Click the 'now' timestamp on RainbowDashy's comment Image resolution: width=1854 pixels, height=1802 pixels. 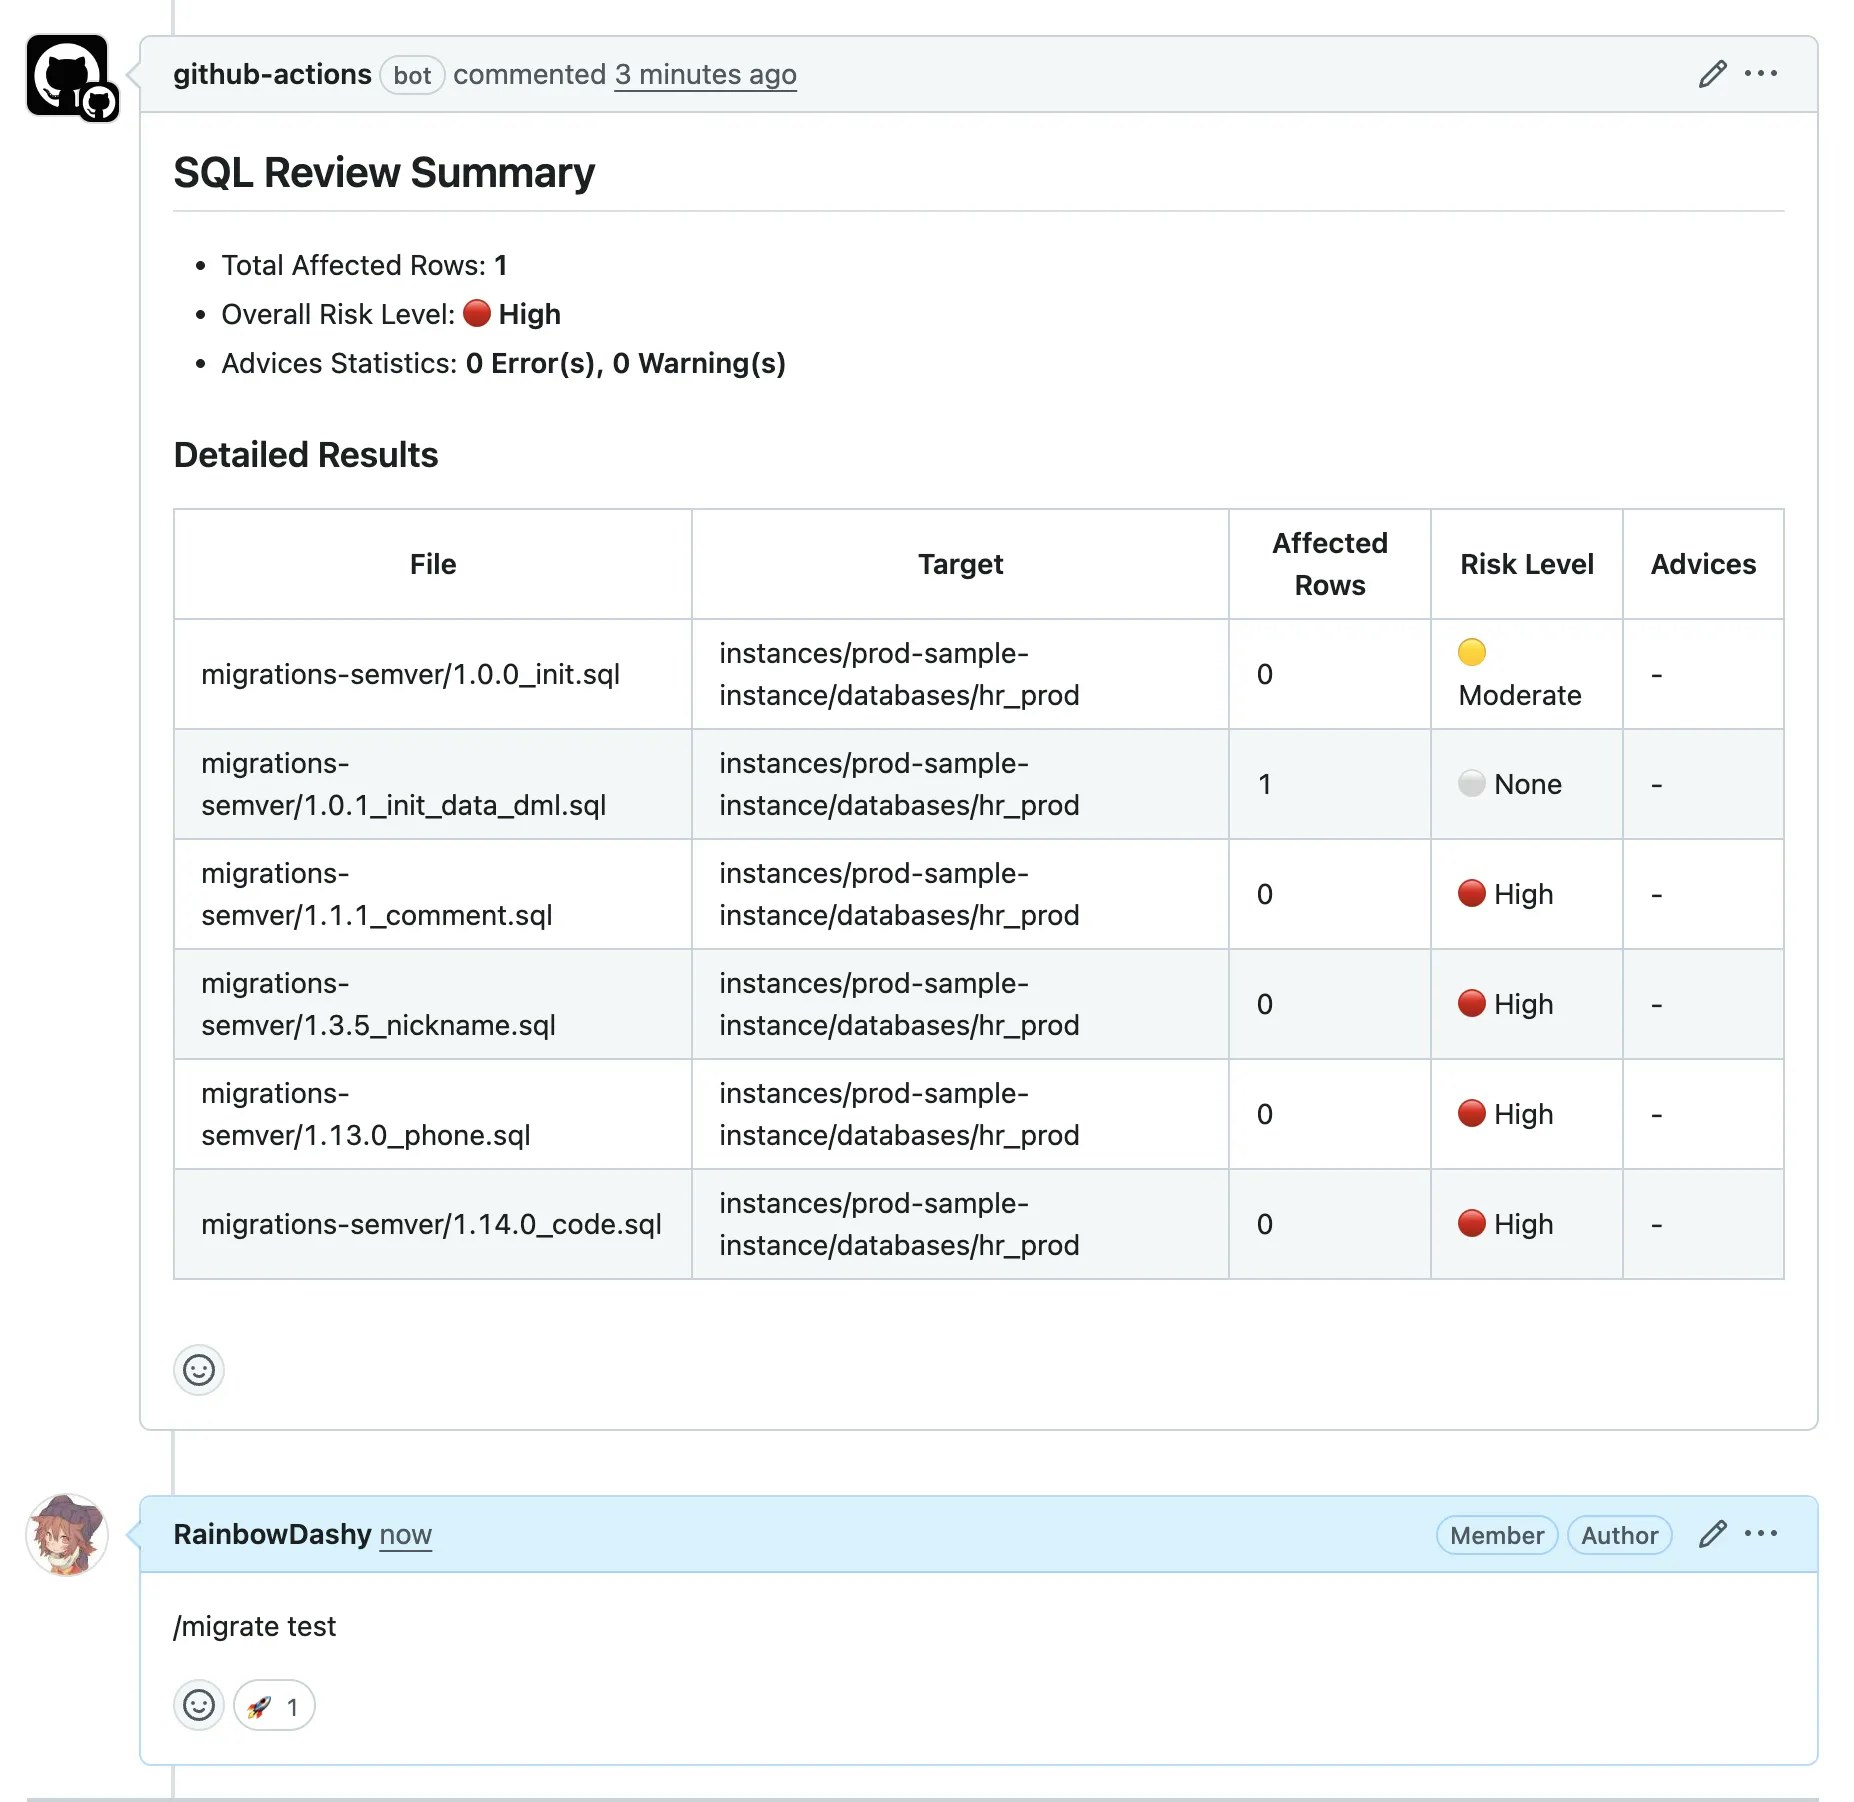tap(405, 1535)
